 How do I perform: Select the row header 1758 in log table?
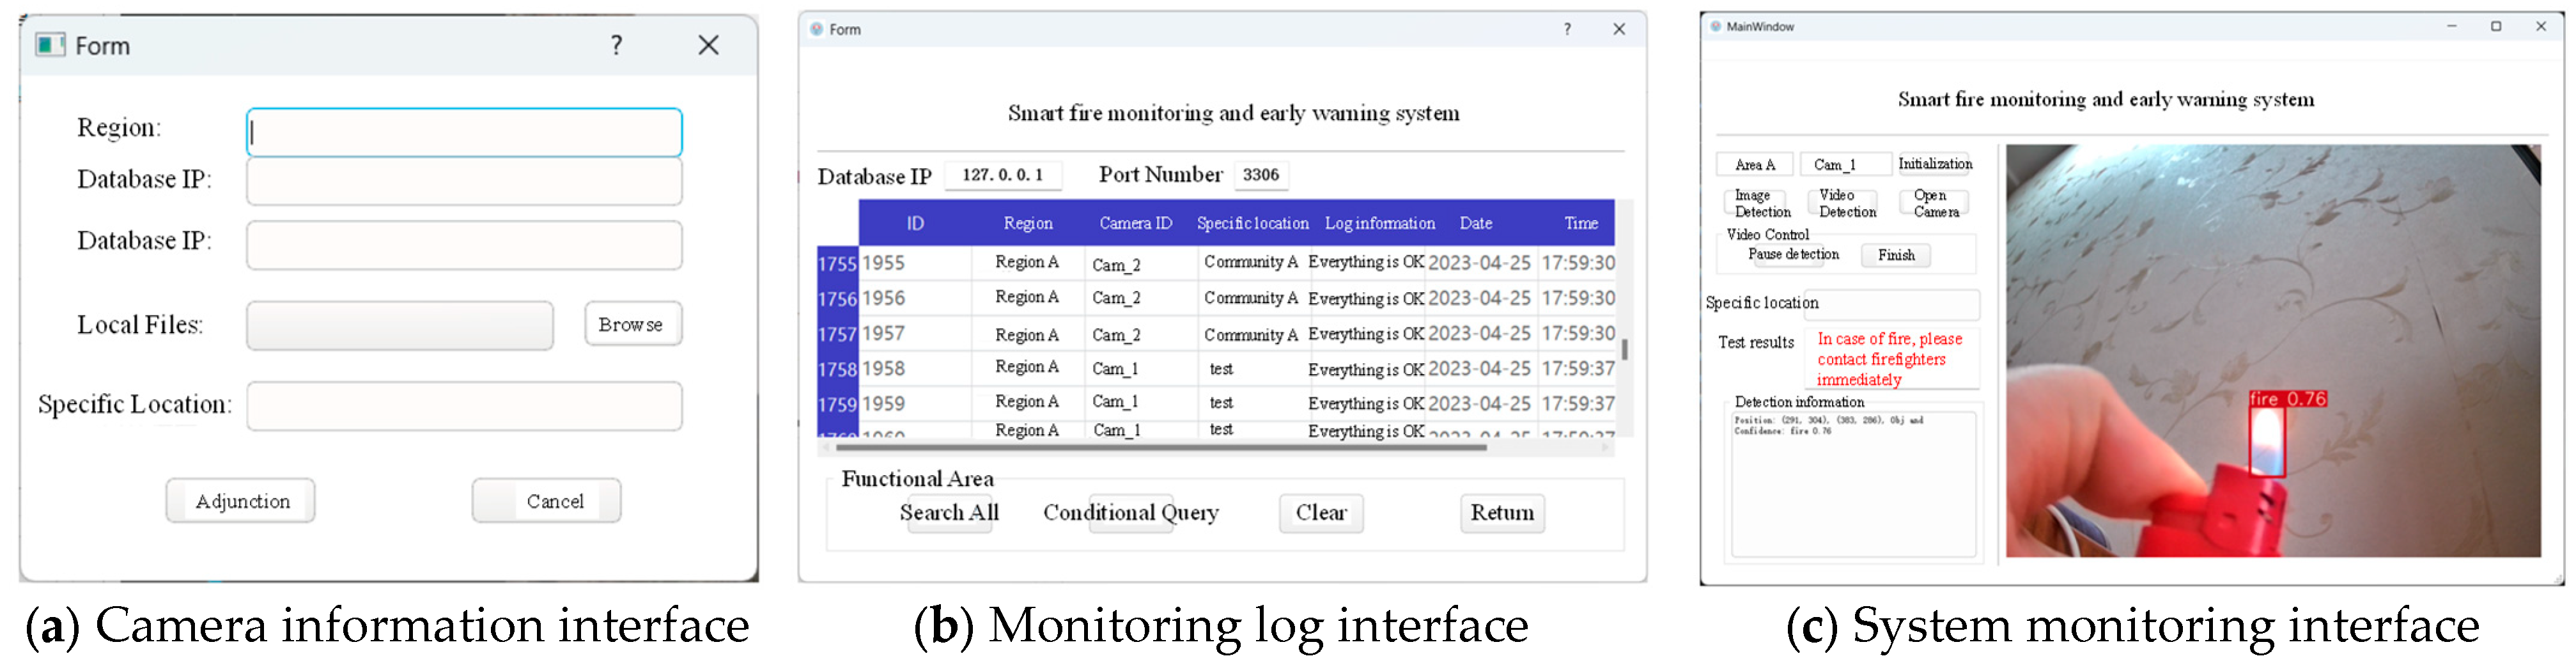click(x=837, y=369)
